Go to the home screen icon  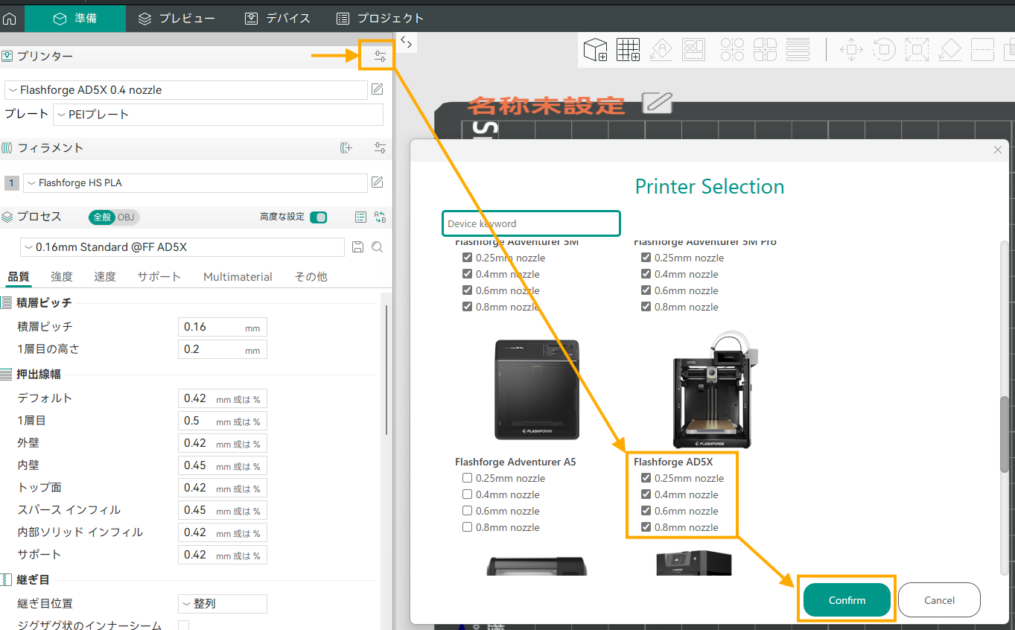(10, 19)
